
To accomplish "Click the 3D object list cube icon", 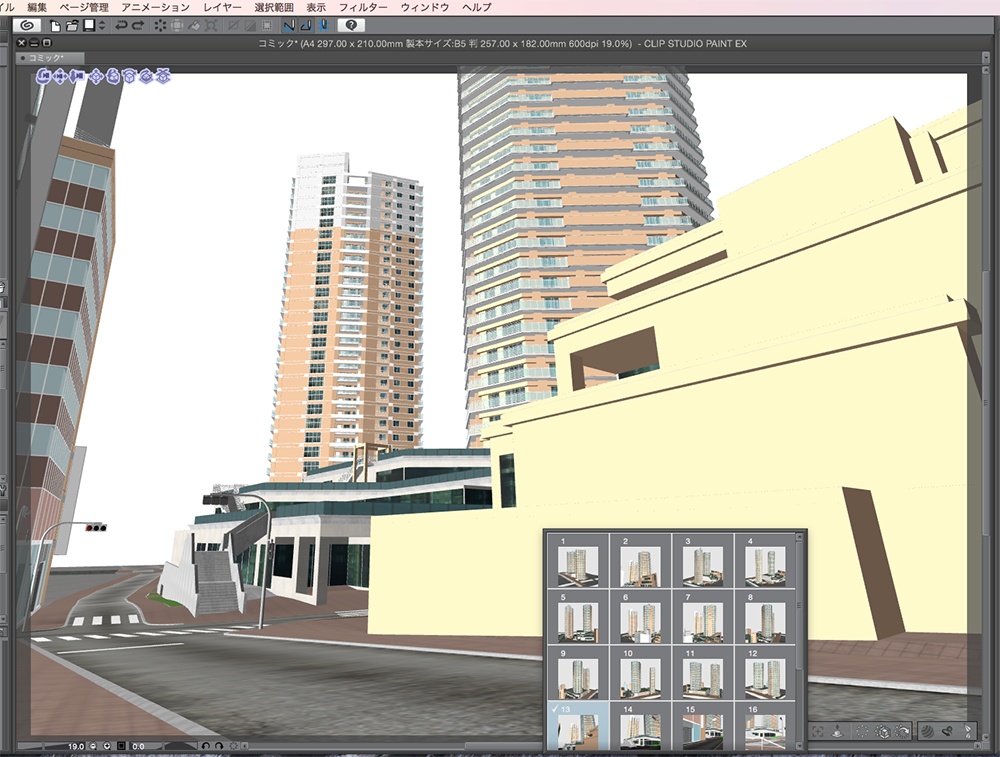I will click(x=883, y=731).
